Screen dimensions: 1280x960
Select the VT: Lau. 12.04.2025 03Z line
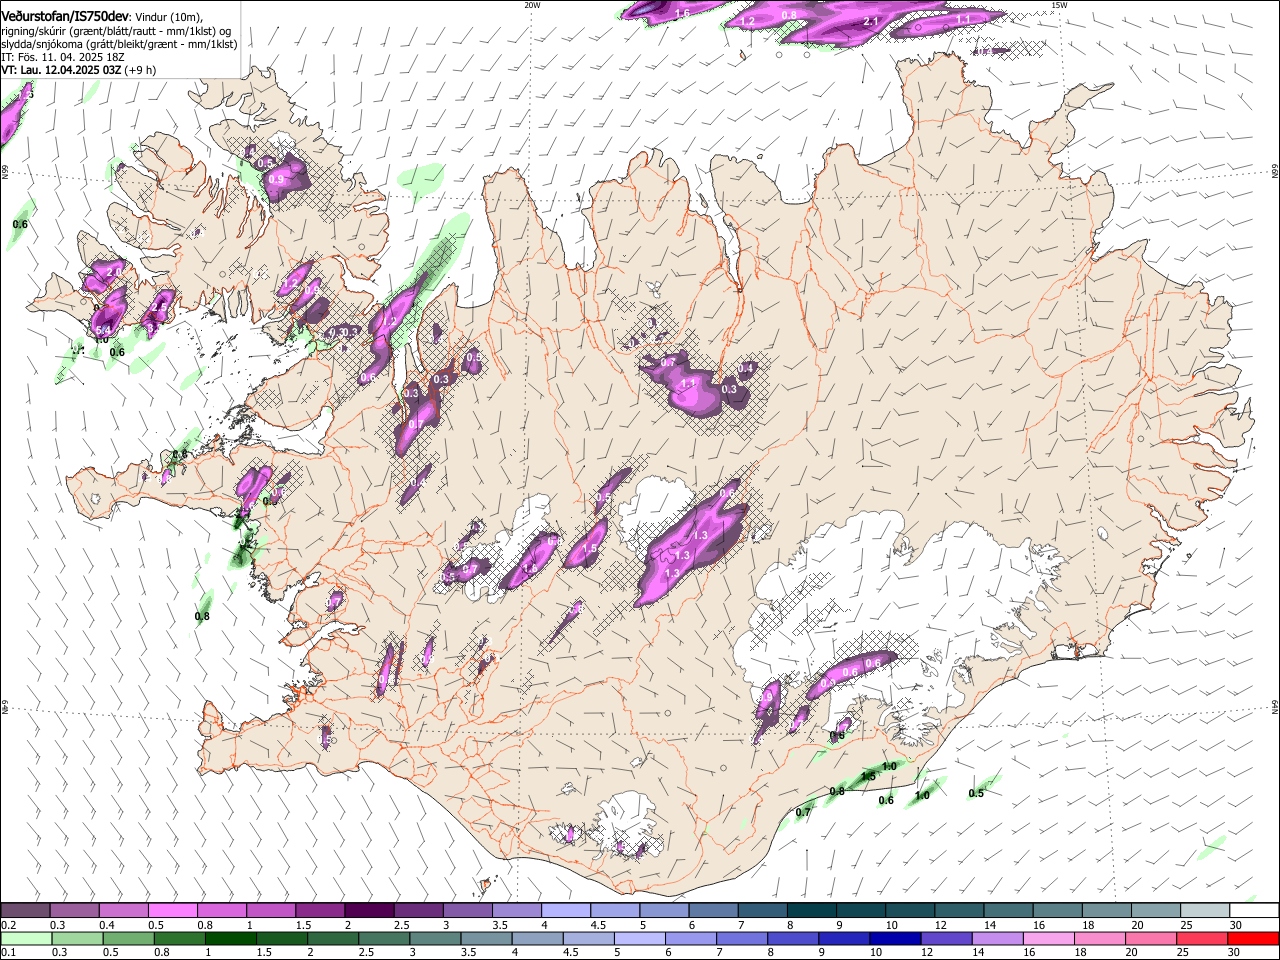tap(62, 71)
